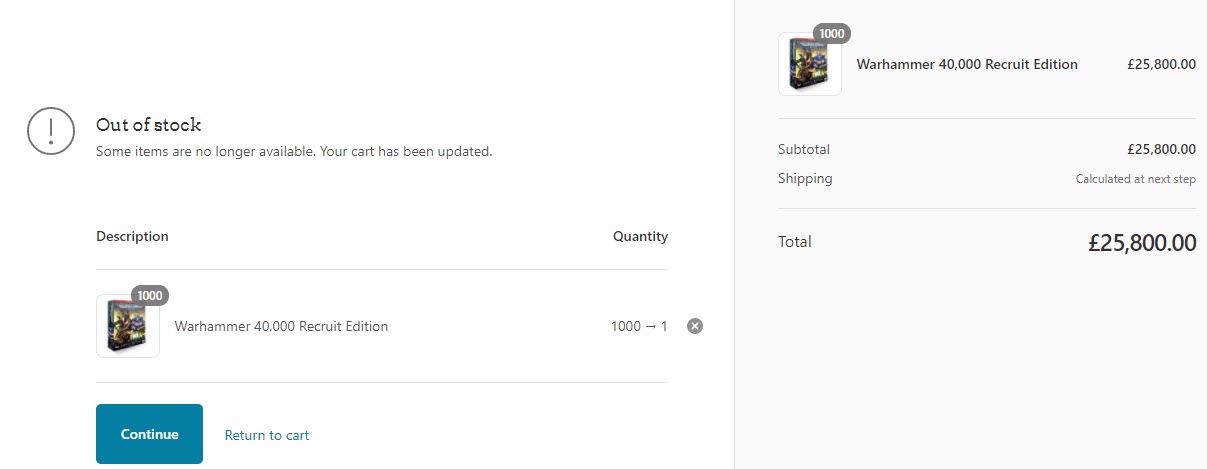Click the item price next to product name

pyautogui.click(x=1161, y=64)
